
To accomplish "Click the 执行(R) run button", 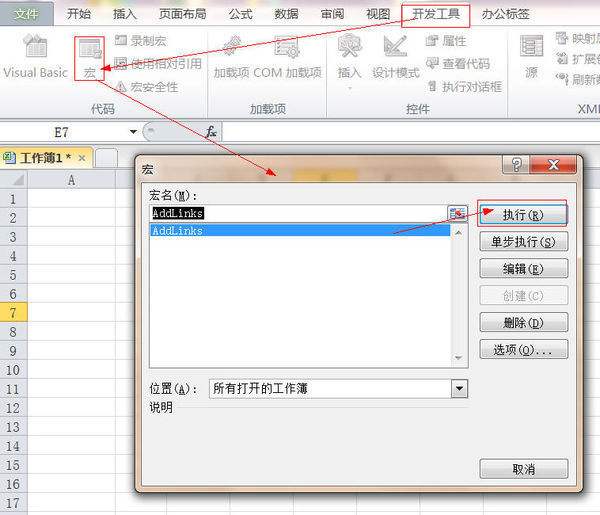I will 523,215.
